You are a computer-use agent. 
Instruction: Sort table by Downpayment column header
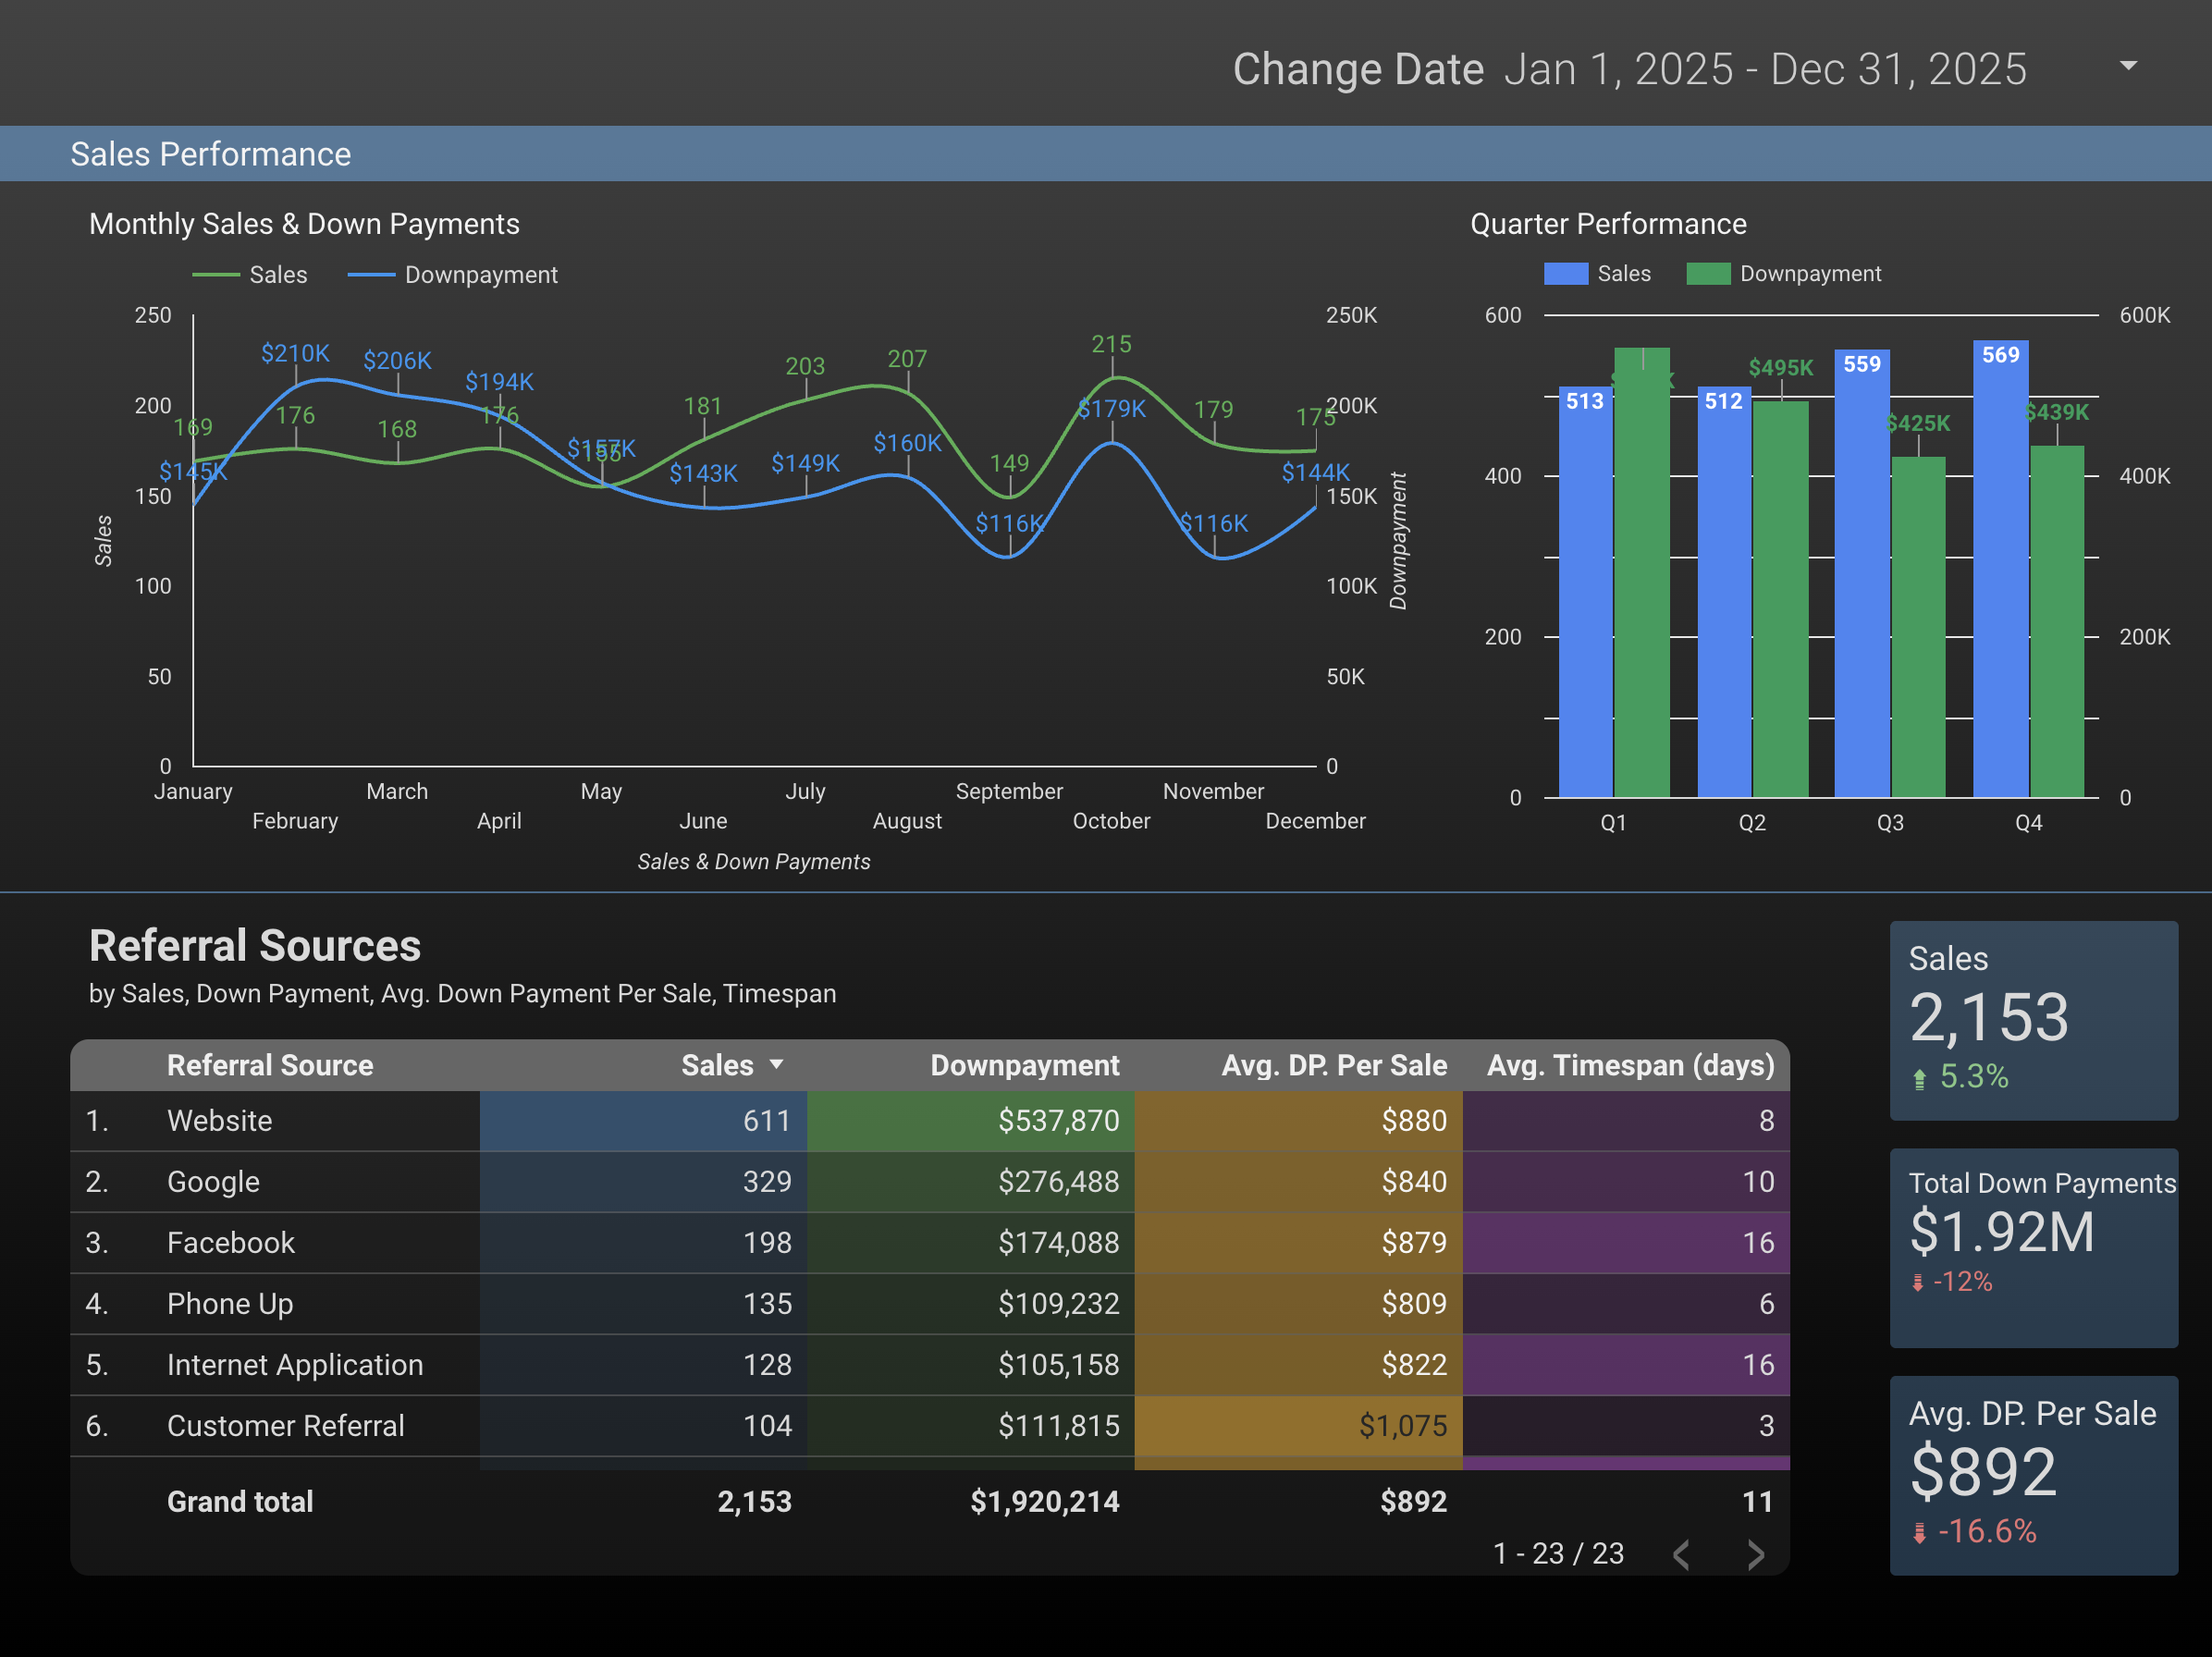tap(1024, 1065)
